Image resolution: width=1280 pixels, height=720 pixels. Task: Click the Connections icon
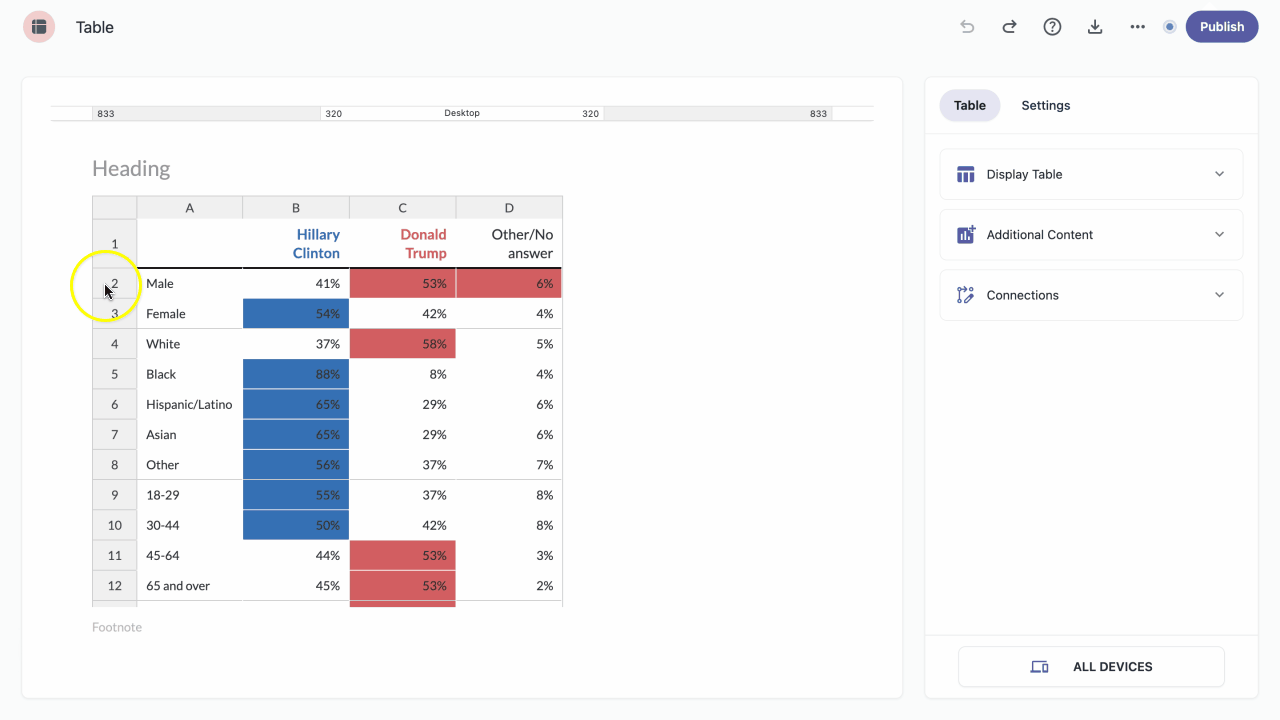(x=965, y=295)
